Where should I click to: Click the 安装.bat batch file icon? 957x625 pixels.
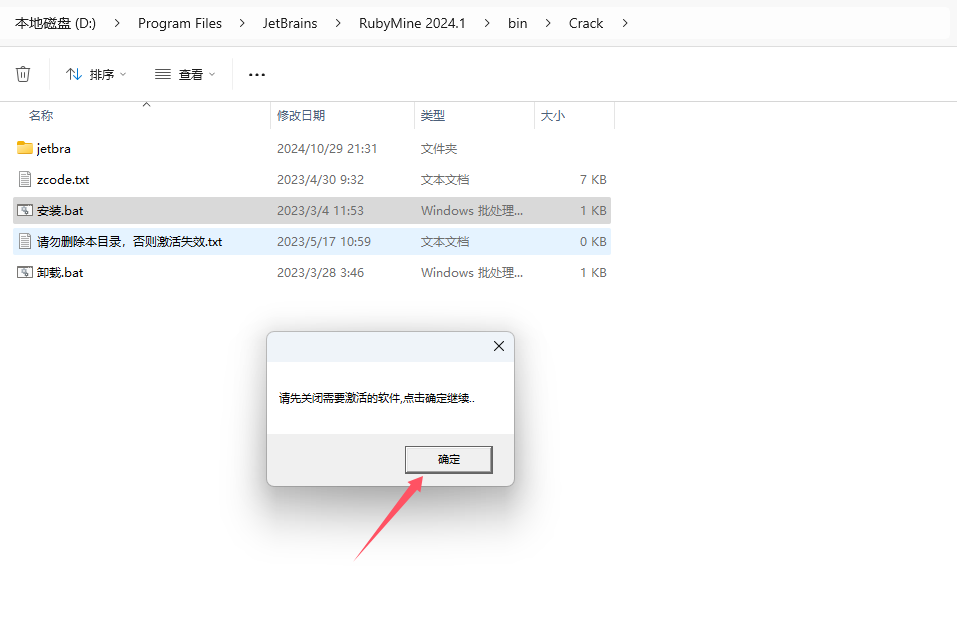[24, 210]
